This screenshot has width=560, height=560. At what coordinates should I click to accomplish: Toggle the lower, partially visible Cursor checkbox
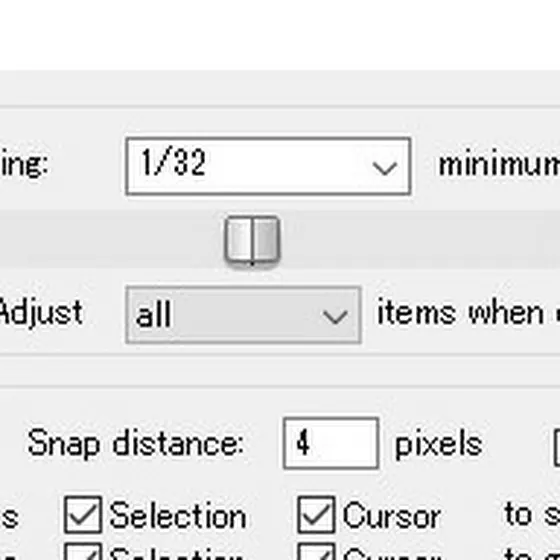(x=316, y=551)
